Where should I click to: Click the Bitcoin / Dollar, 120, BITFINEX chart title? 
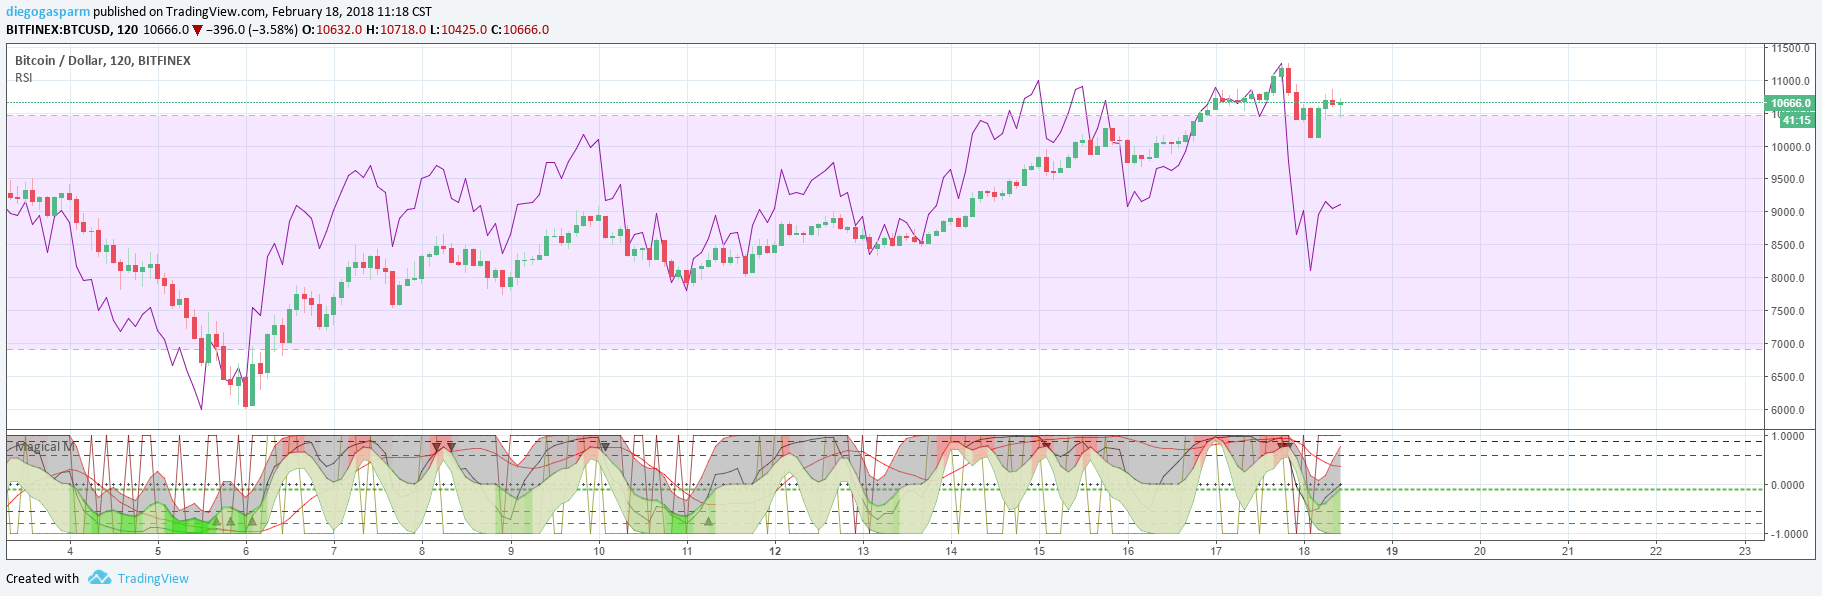click(x=103, y=61)
